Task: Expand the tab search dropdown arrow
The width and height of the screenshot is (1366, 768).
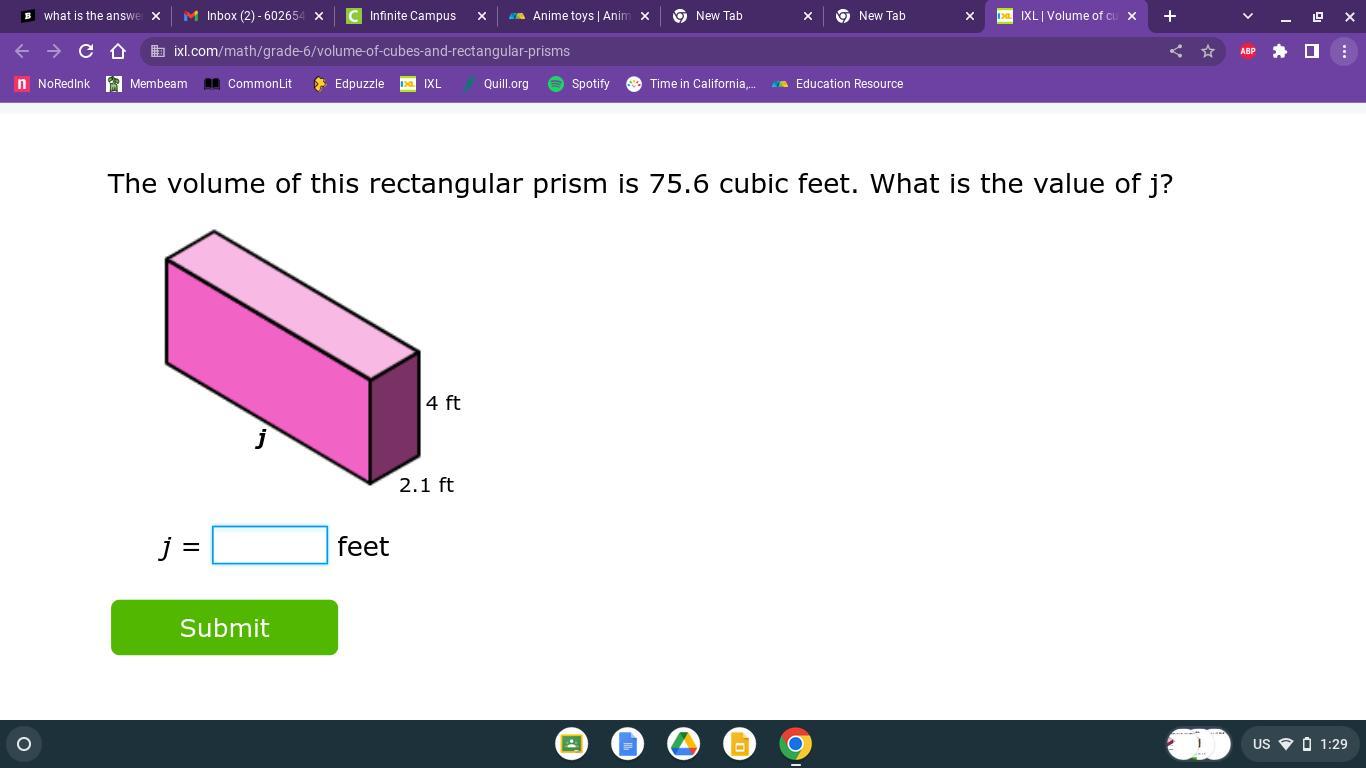Action: (1247, 16)
